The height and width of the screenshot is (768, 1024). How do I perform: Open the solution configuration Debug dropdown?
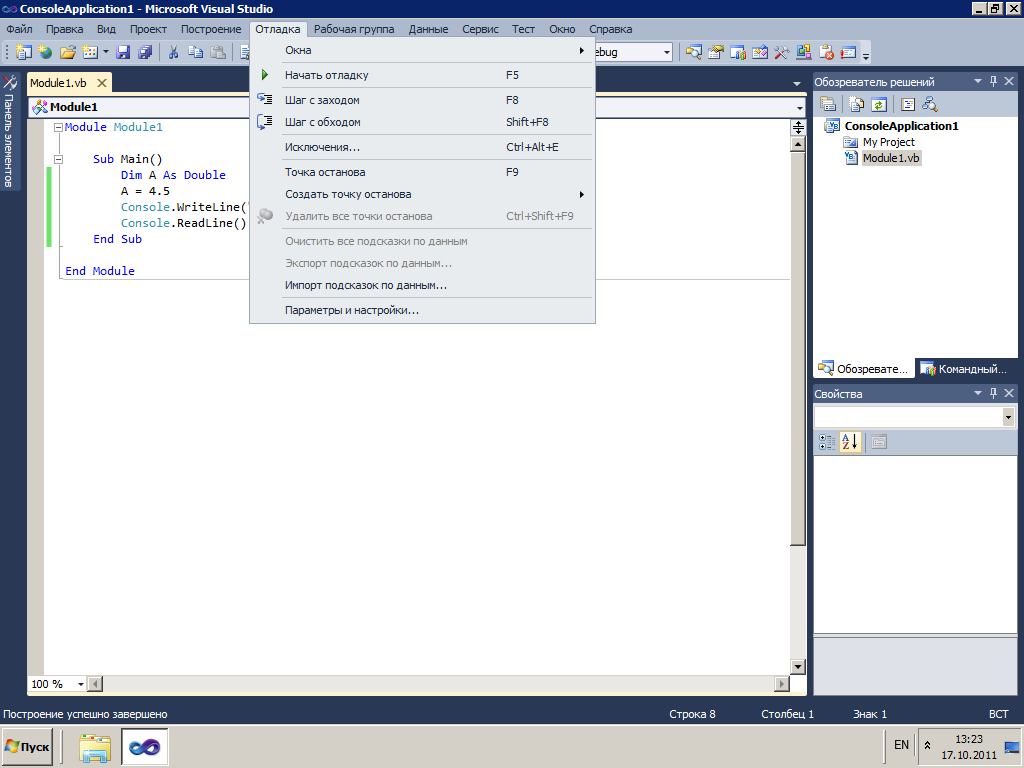[x=666, y=52]
